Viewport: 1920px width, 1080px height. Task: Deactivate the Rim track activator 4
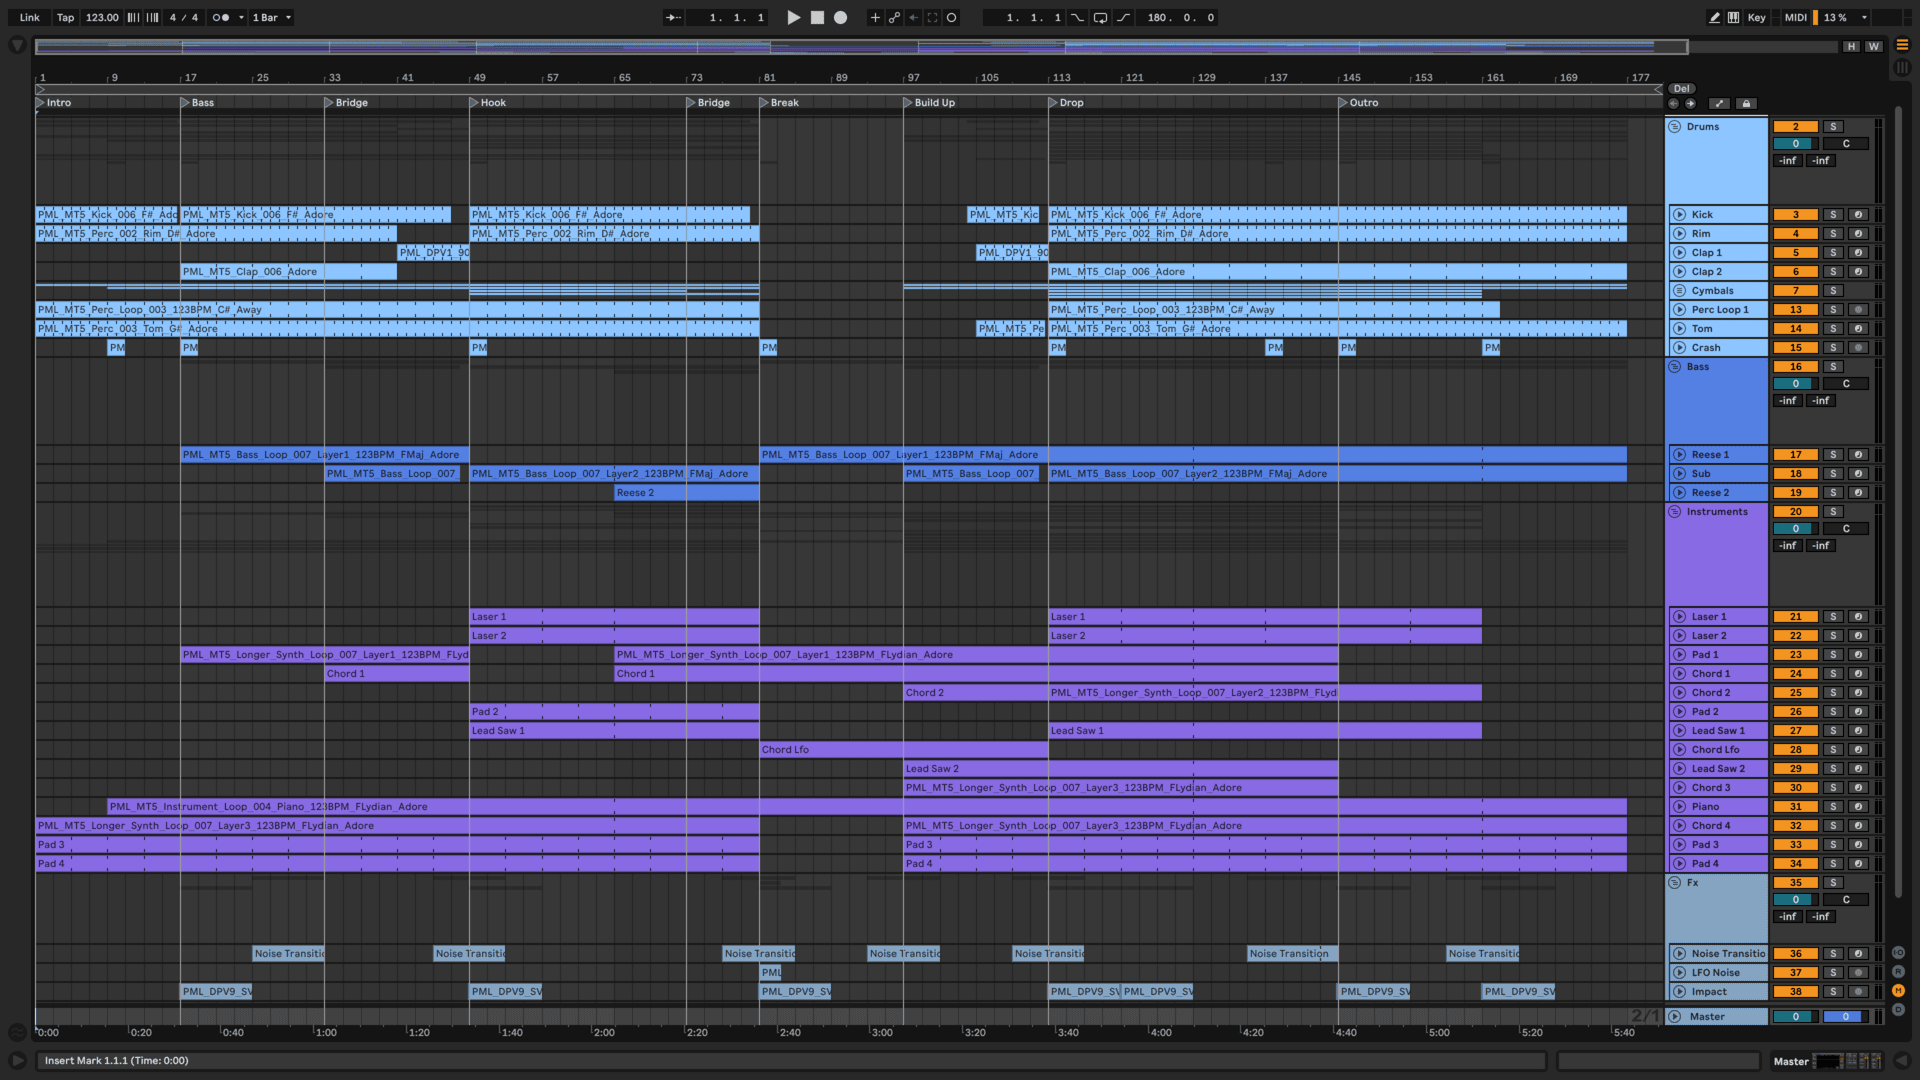coord(1795,233)
